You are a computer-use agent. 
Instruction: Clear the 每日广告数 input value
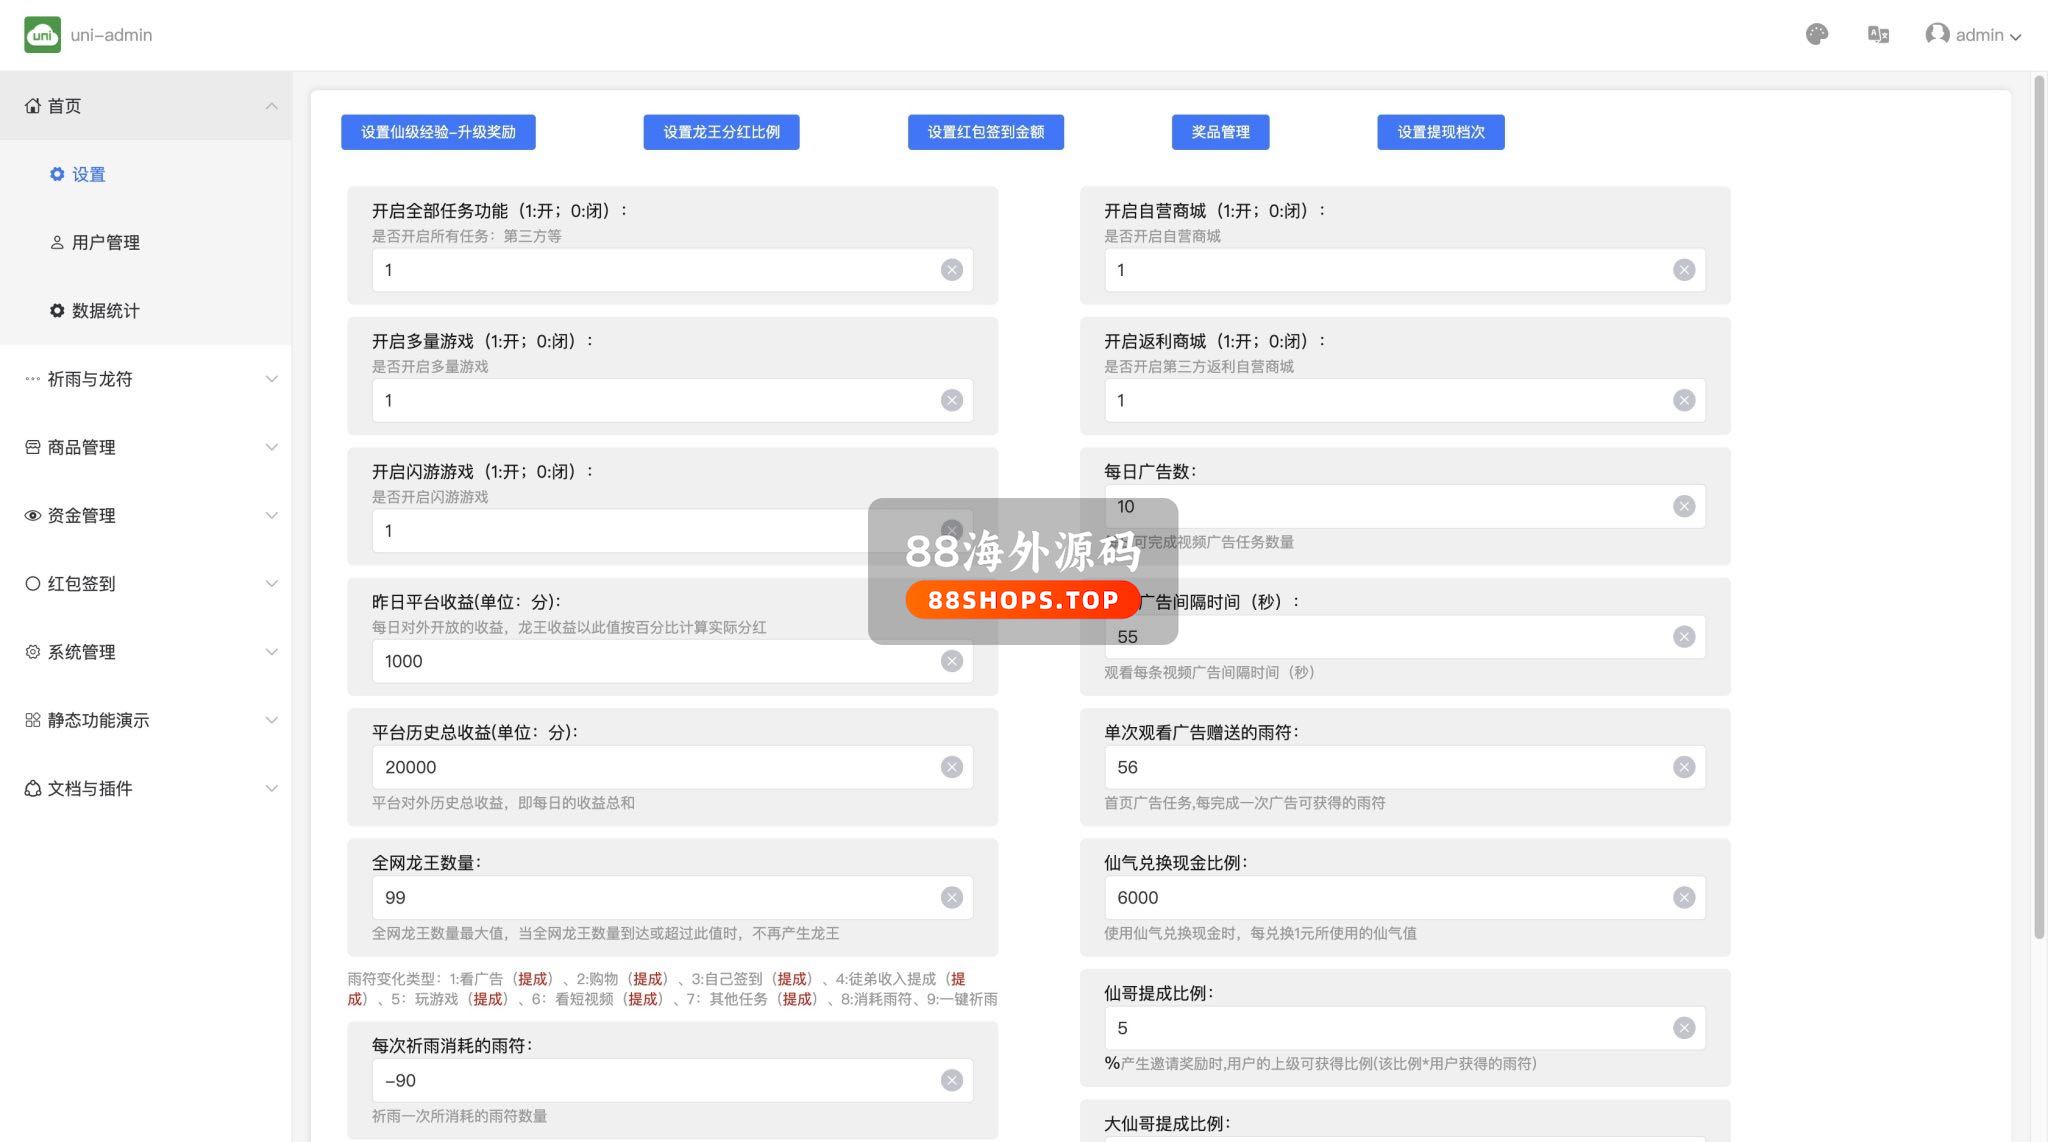tap(1684, 507)
